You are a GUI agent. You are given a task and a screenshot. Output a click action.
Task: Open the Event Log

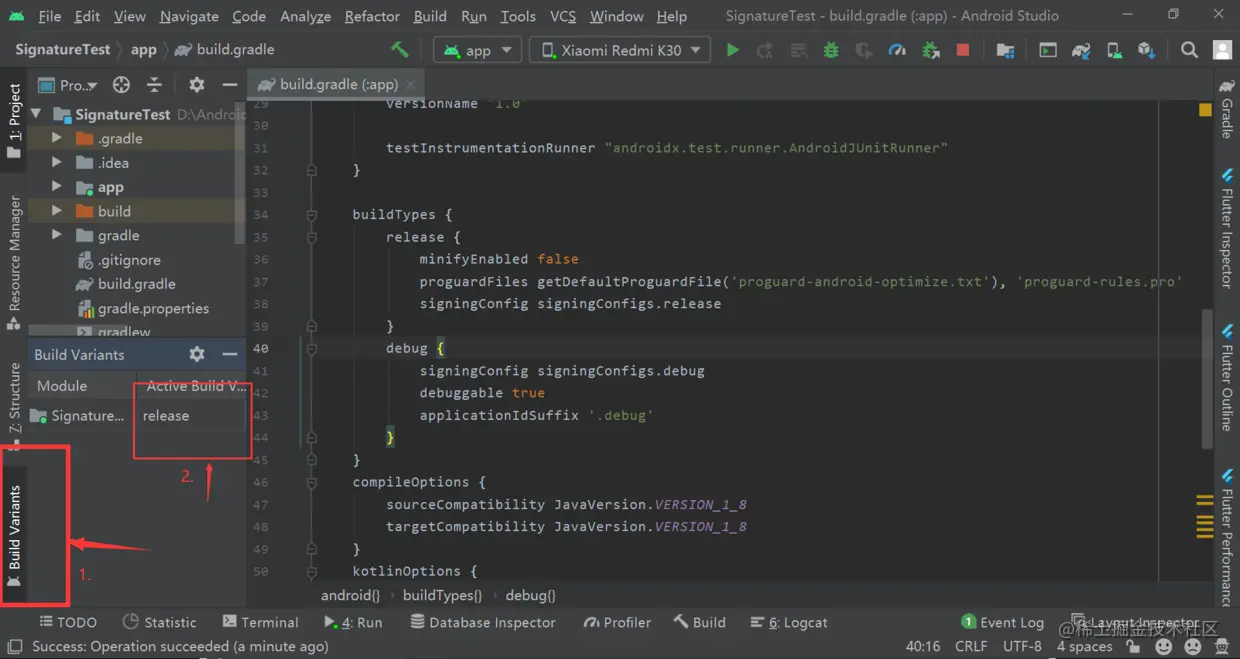coord(1002,622)
